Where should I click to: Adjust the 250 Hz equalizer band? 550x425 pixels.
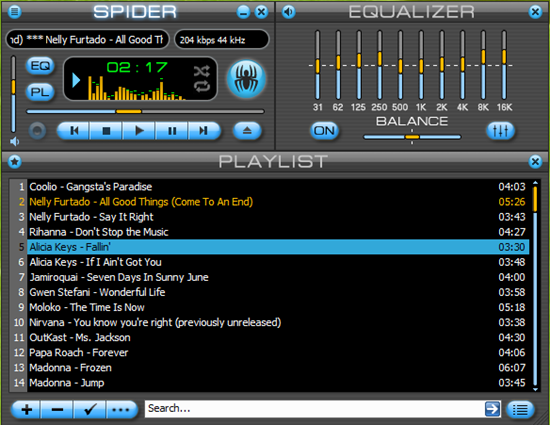point(380,65)
